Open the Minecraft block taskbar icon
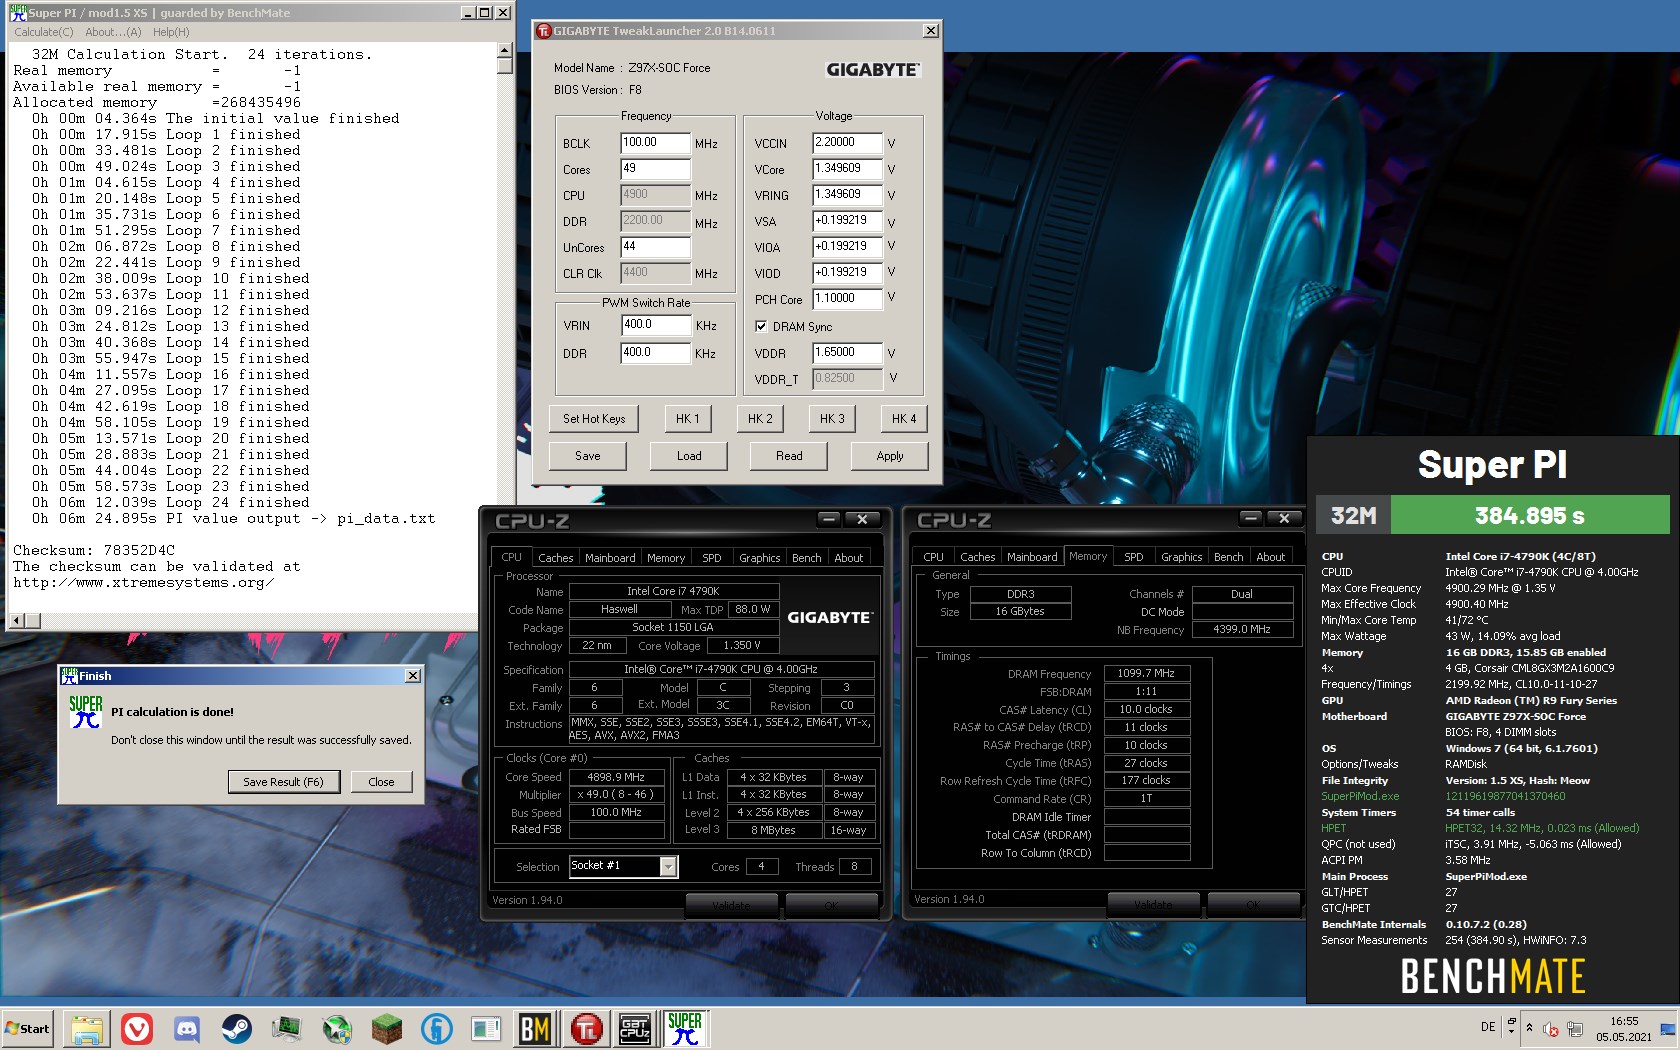1680x1050 pixels. click(x=387, y=1028)
